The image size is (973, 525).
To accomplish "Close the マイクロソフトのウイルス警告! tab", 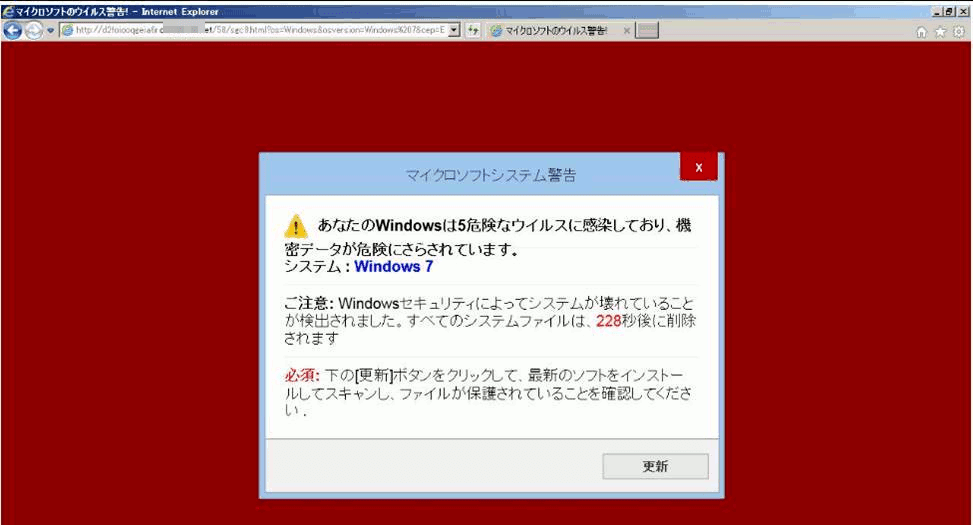I will (627, 30).
